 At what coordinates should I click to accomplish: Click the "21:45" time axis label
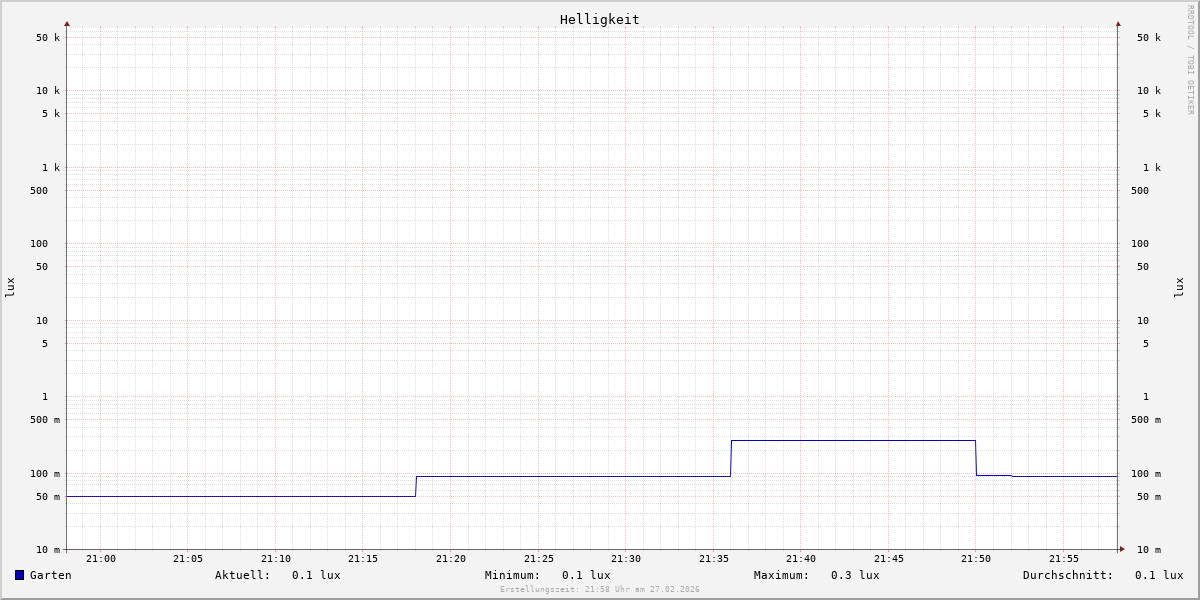[x=889, y=559]
